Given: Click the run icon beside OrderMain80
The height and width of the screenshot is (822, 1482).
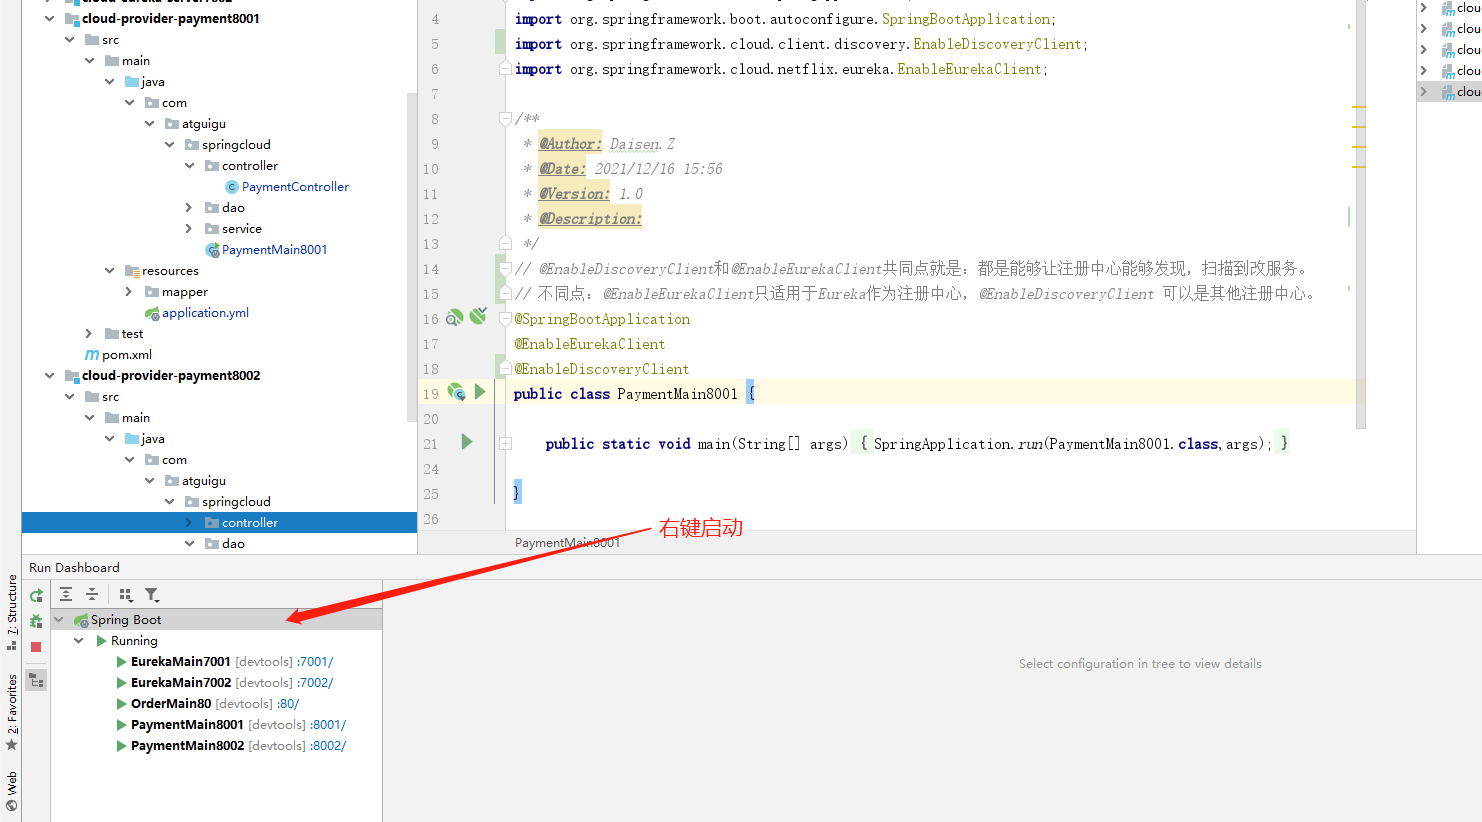Looking at the screenshot, I should pyautogui.click(x=121, y=704).
